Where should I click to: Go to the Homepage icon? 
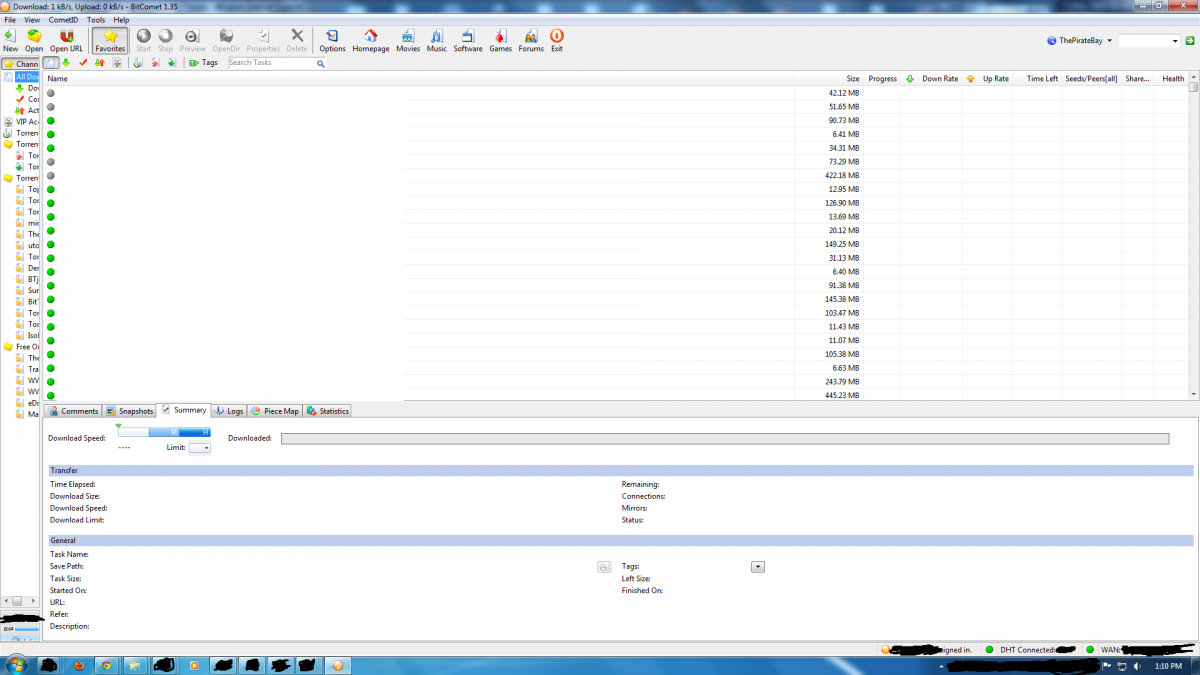pos(371,40)
